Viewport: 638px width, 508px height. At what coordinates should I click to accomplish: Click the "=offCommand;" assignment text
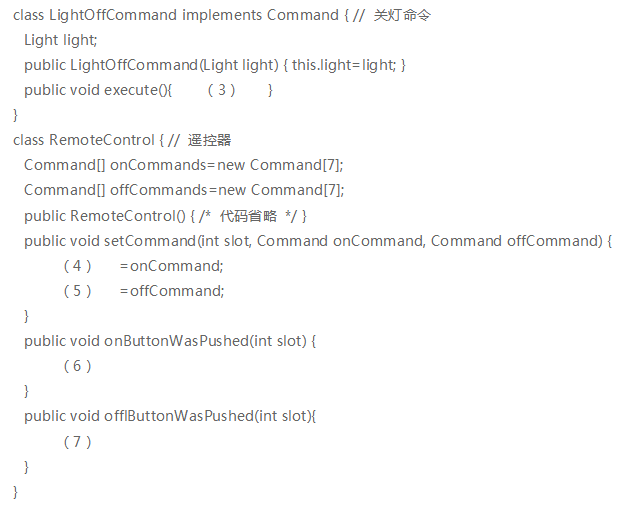point(171,291)
